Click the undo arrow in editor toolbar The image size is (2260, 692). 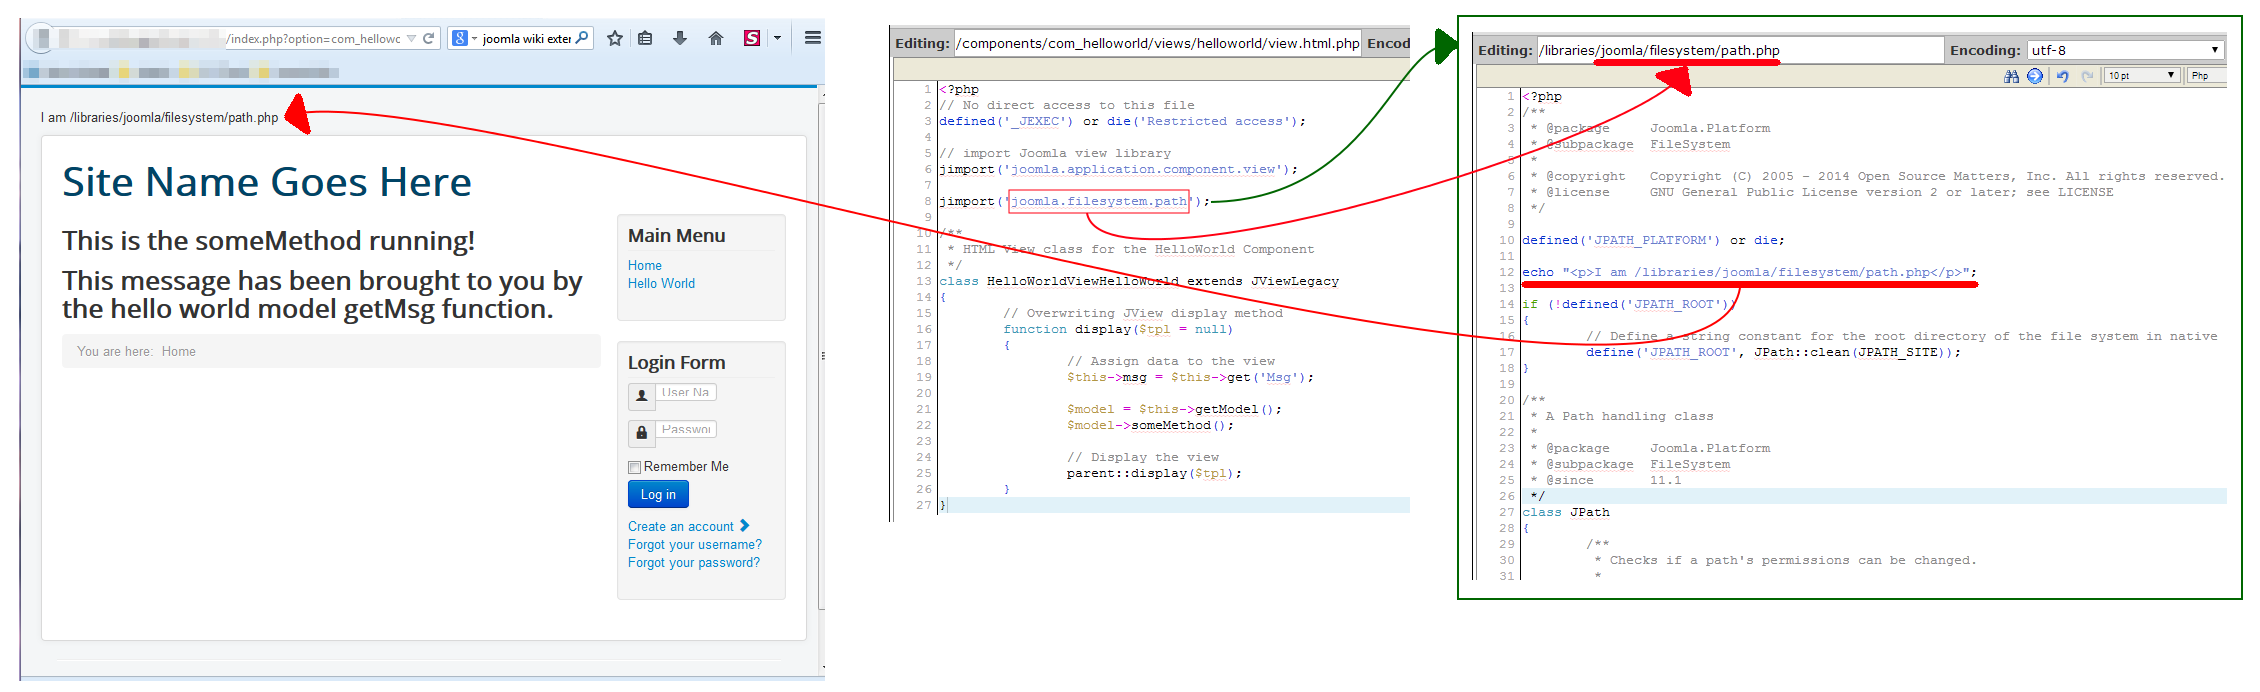pyautogui.click(x=2062, y=76)
